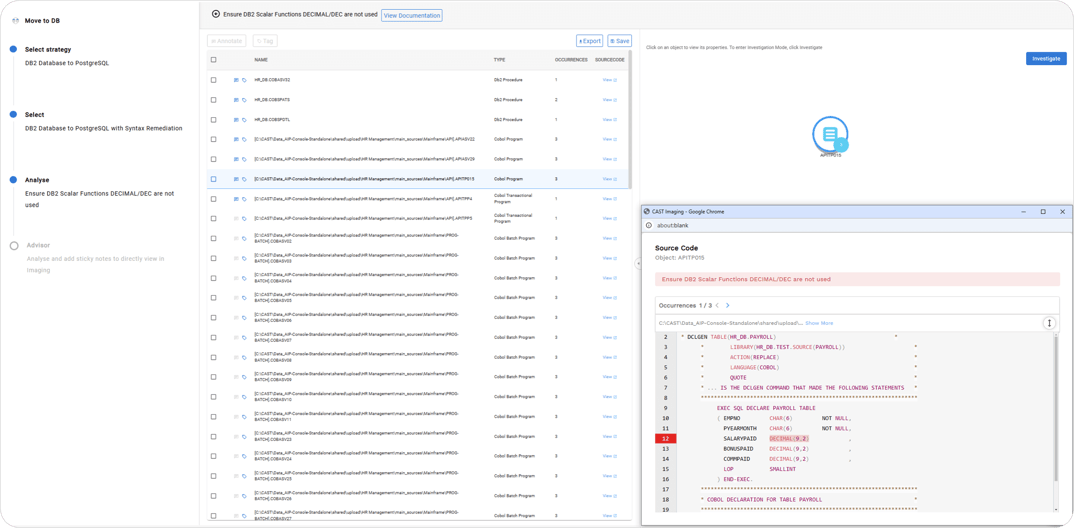The height and width of the screenshot is (528, 1074).
Task: Click the annotate icon for HR_DB.COBSPDTL row
Action: [236, 120]
